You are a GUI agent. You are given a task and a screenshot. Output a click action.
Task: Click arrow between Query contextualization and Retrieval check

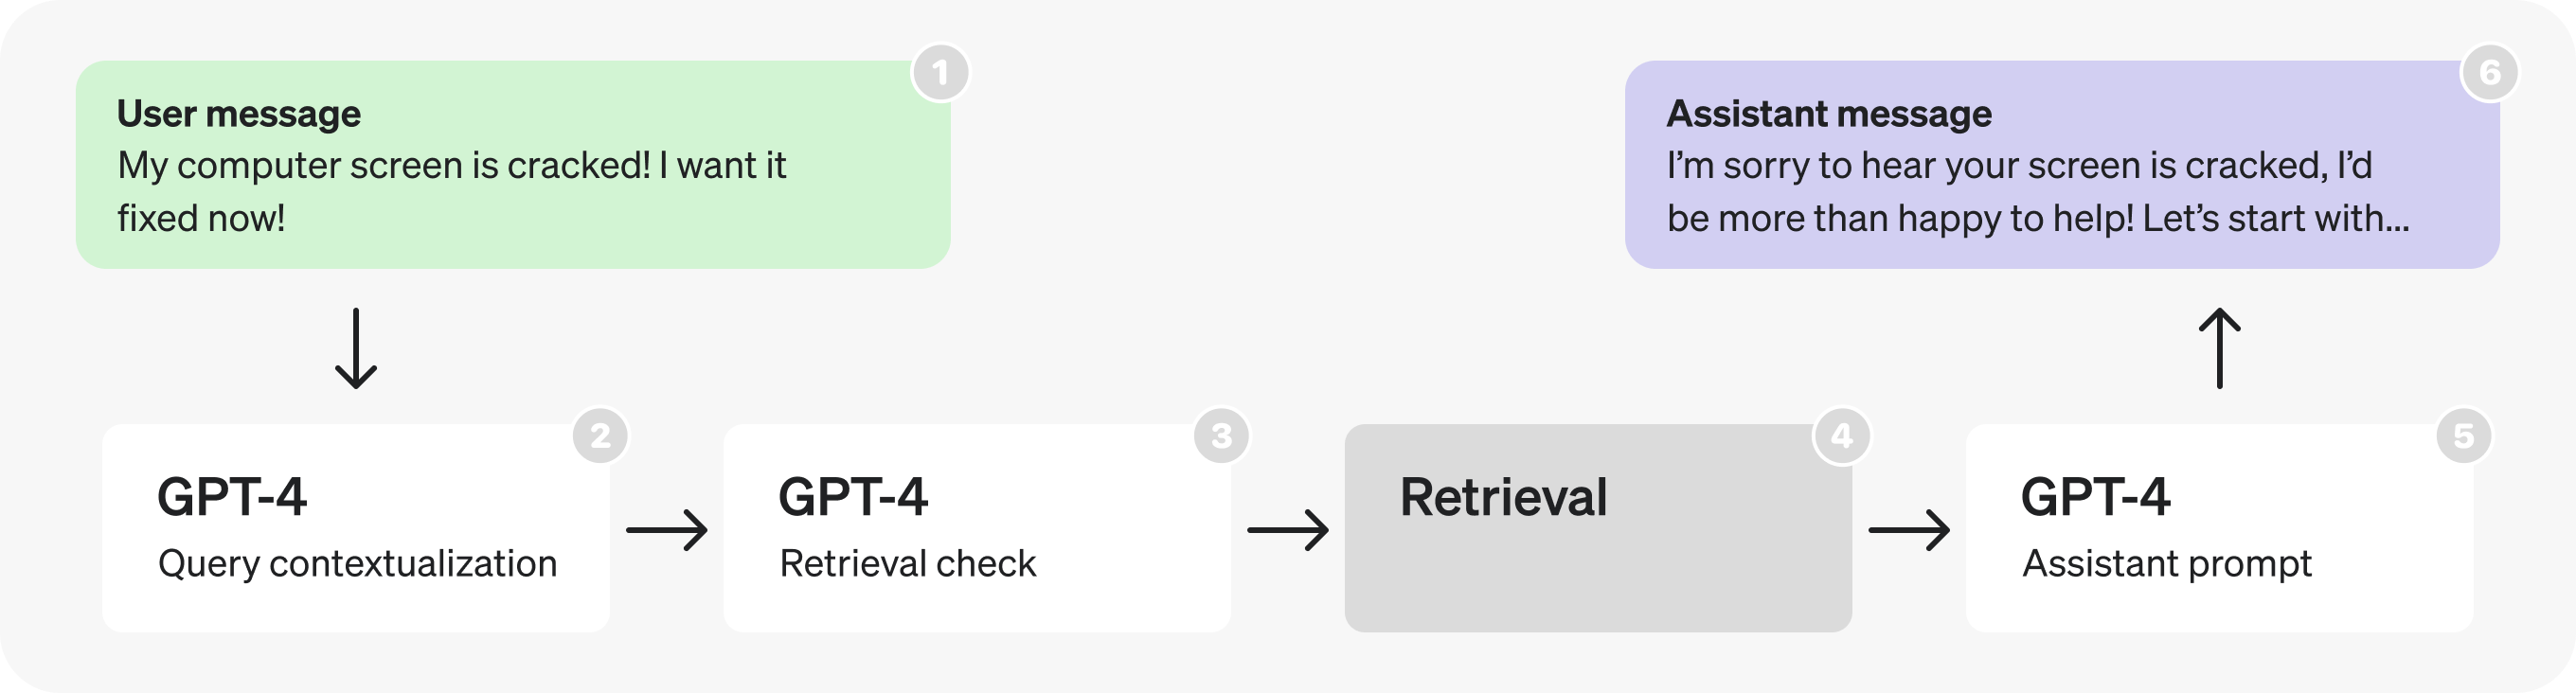[x=667, y=529]
